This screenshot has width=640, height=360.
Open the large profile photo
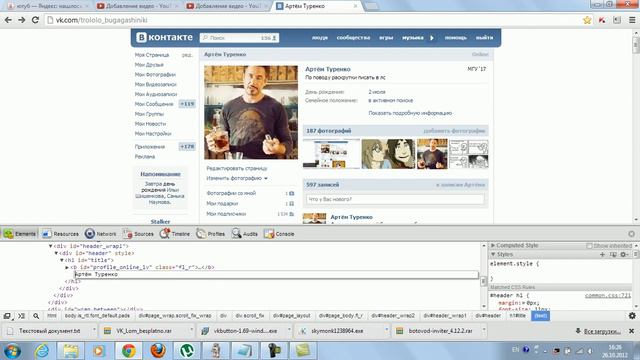[251, 112]
